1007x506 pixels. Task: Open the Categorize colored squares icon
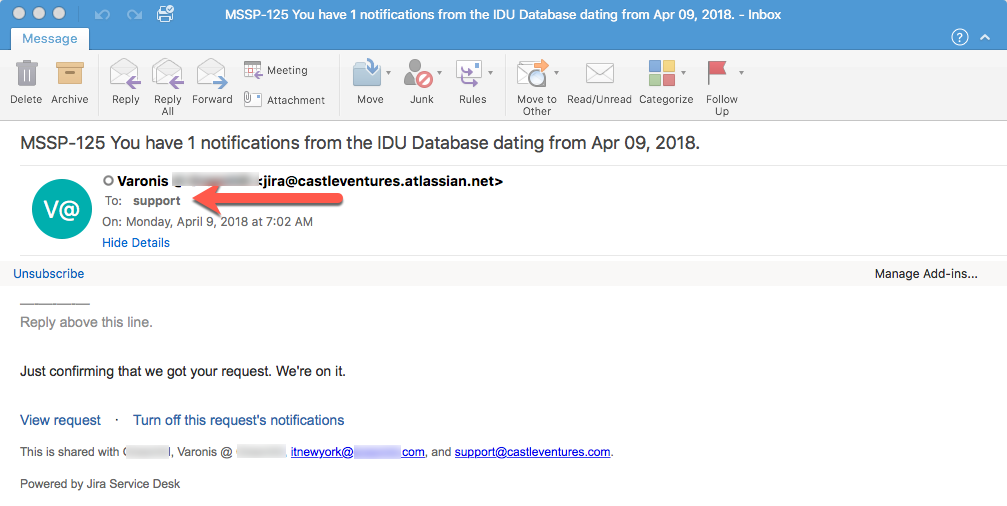[662, 73]
